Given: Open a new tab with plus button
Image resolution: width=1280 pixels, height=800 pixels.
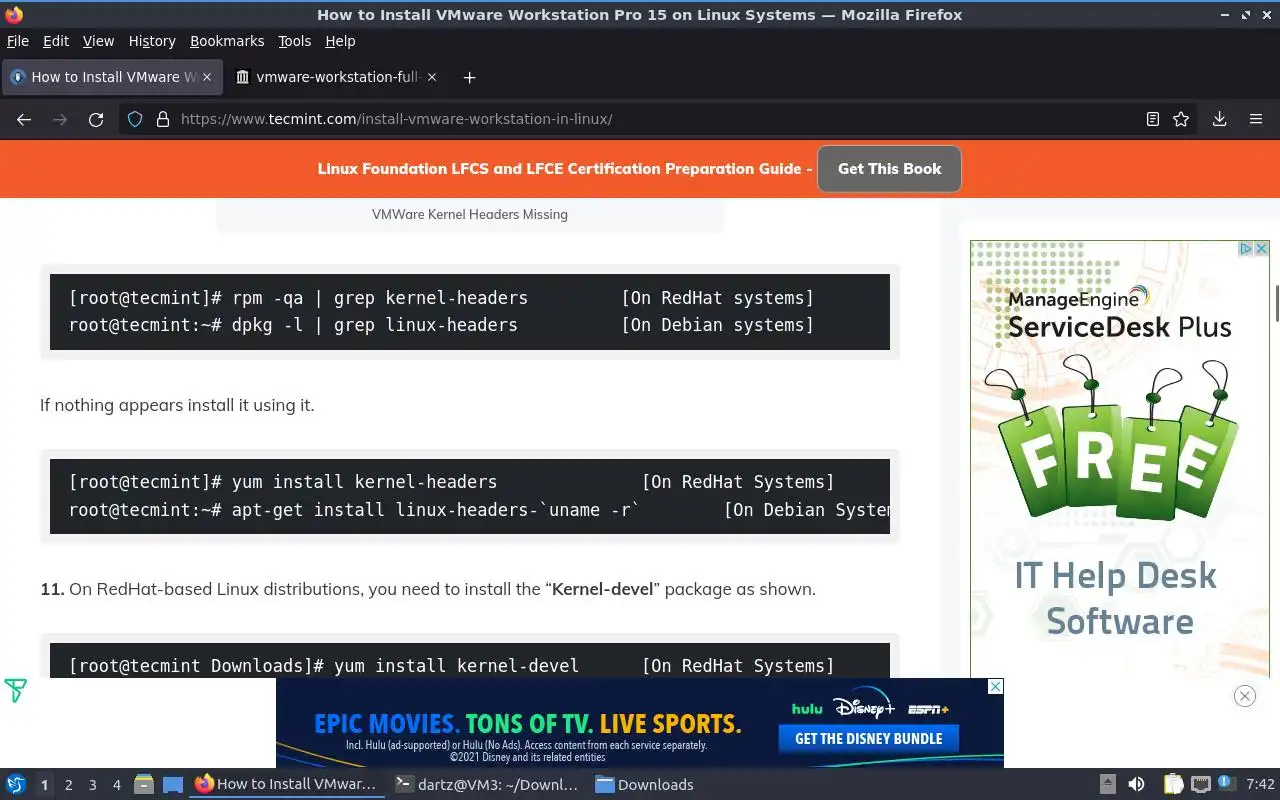Looking at the screenshot, I should tap(469, 77).
